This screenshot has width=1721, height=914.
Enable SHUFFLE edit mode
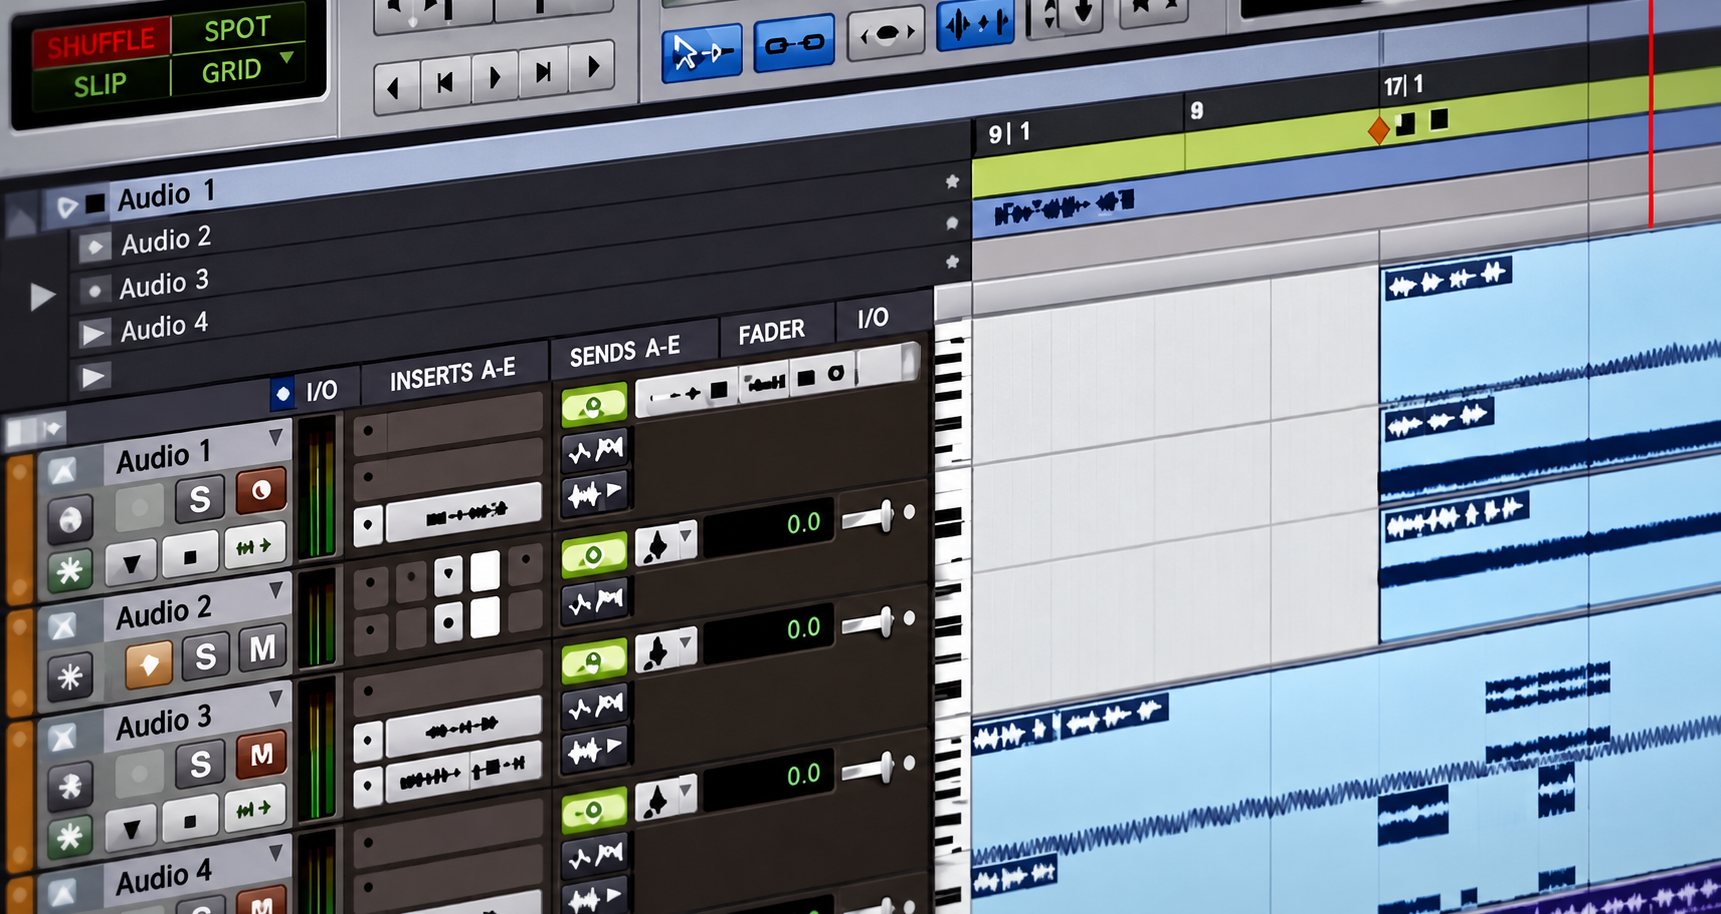100,43
